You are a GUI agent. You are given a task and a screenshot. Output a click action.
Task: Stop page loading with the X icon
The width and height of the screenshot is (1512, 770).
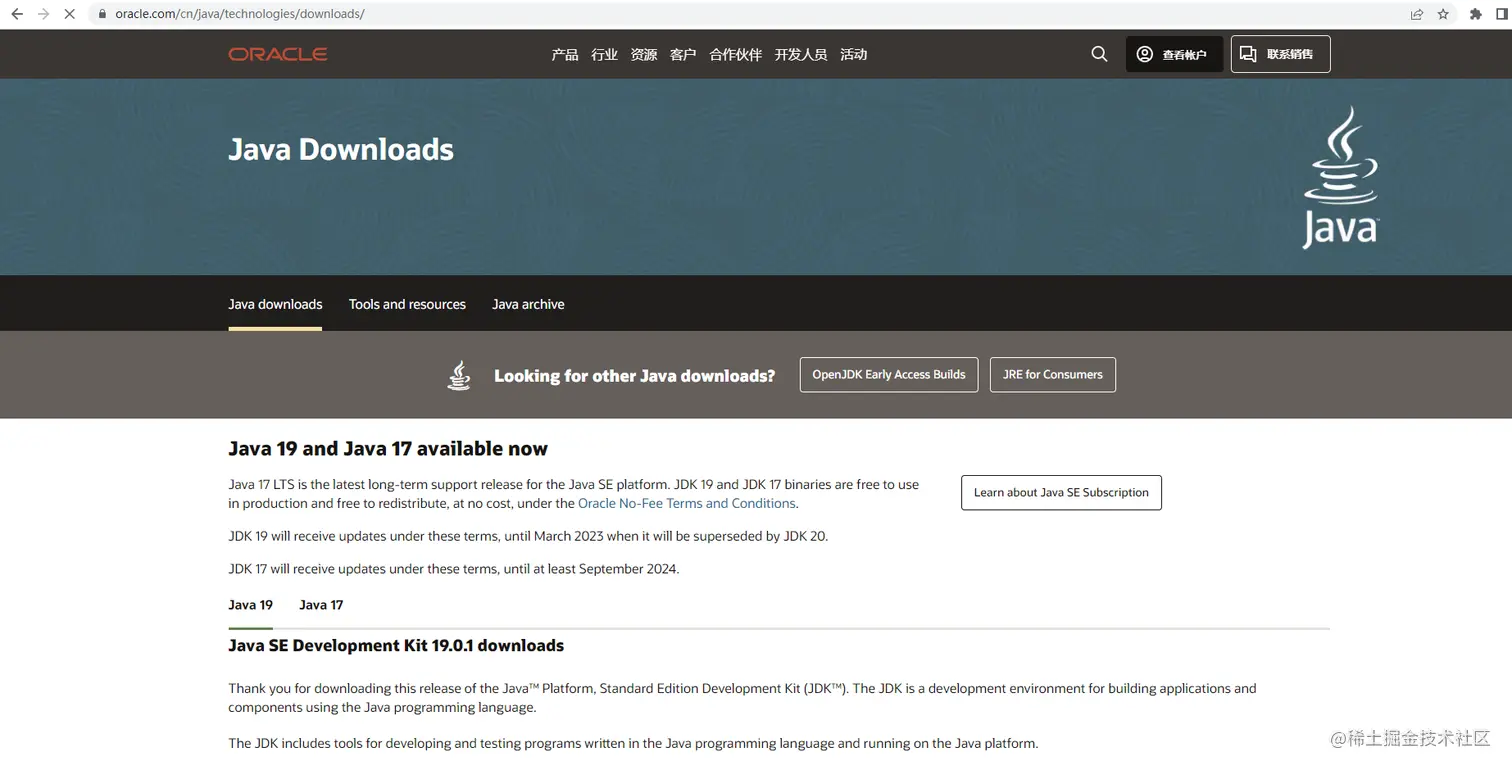(x=69, y=14)
